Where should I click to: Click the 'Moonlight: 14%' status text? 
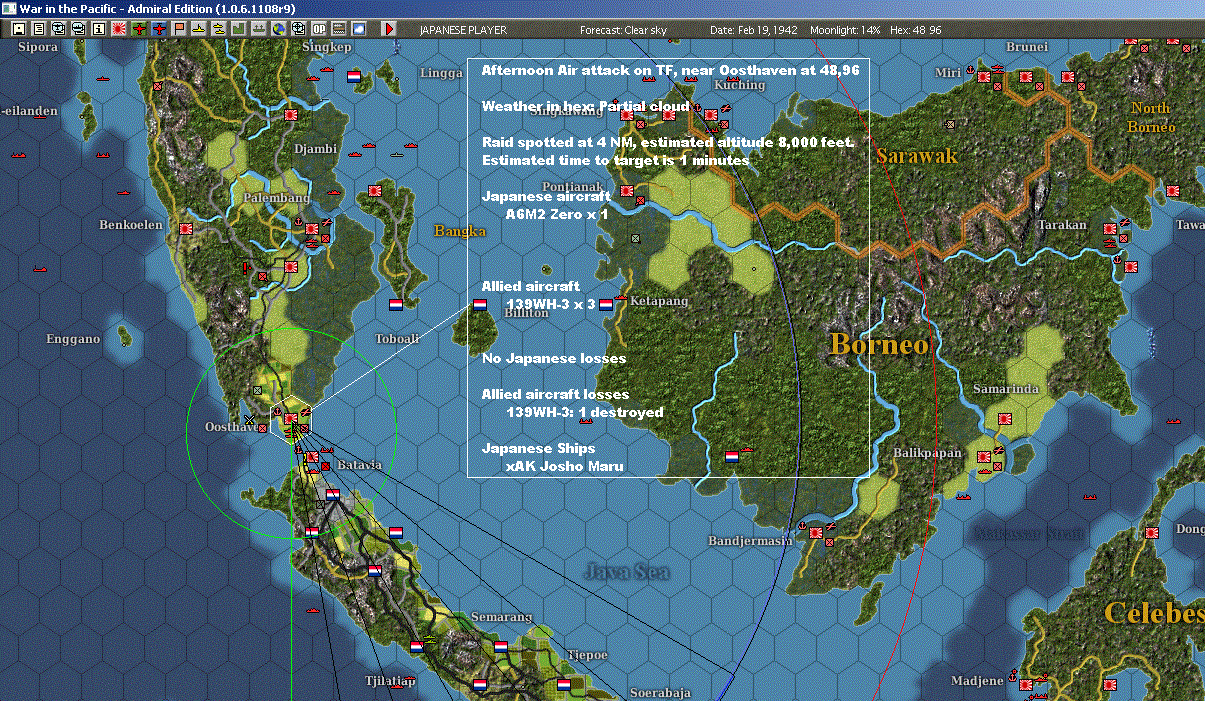click(845, 30)
